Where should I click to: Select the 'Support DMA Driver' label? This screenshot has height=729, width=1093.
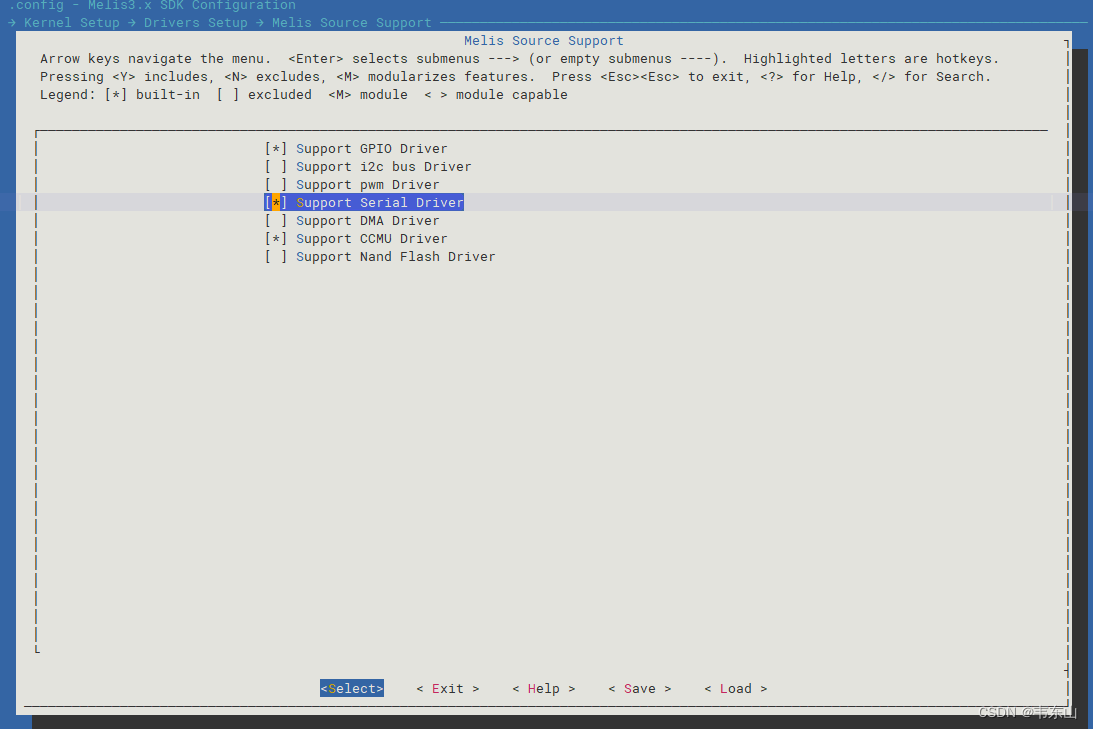(367, 221)
